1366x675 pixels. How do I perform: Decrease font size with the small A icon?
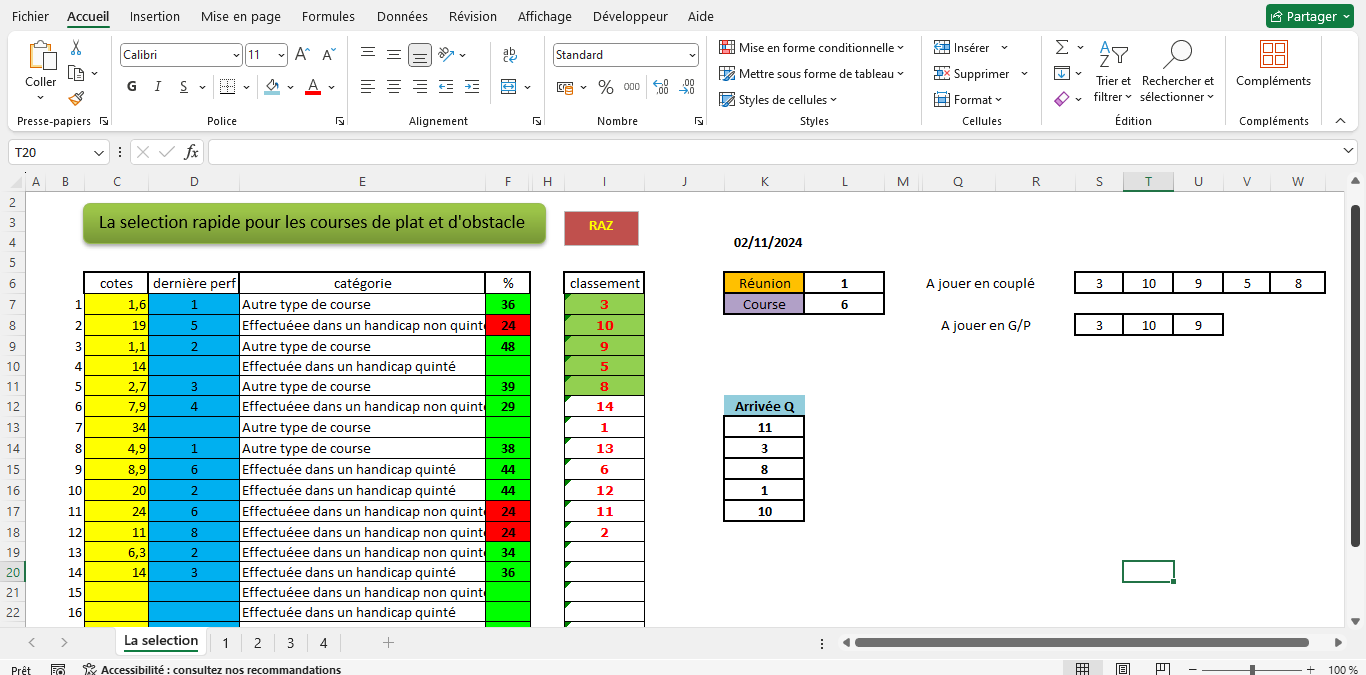pyautogui.click(x=328, y=55)
